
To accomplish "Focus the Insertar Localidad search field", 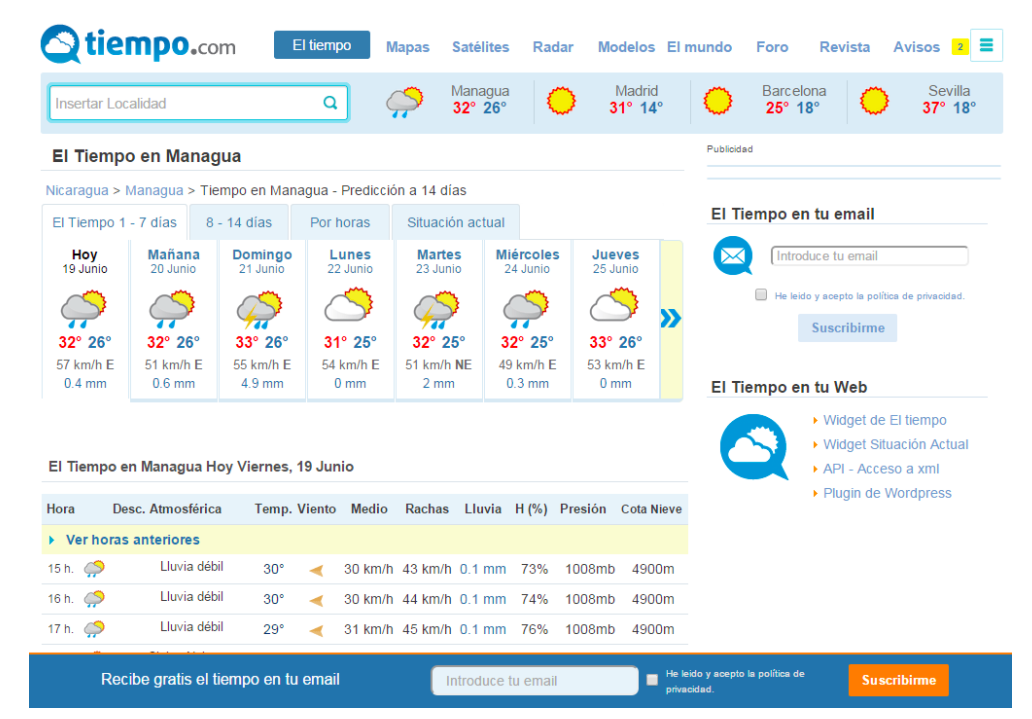I will [185, 103].
